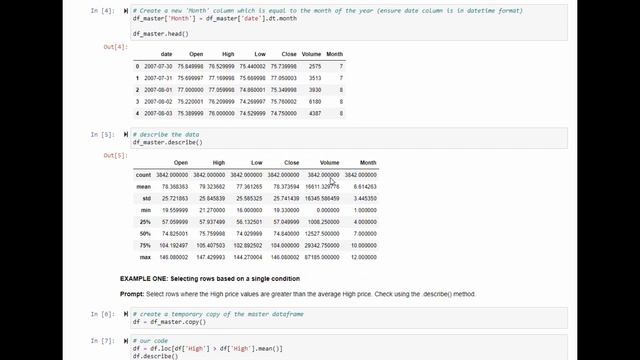Select the Out[4] output prompt
Viewport: 640px width, 360px height.
tap(116, 47)
